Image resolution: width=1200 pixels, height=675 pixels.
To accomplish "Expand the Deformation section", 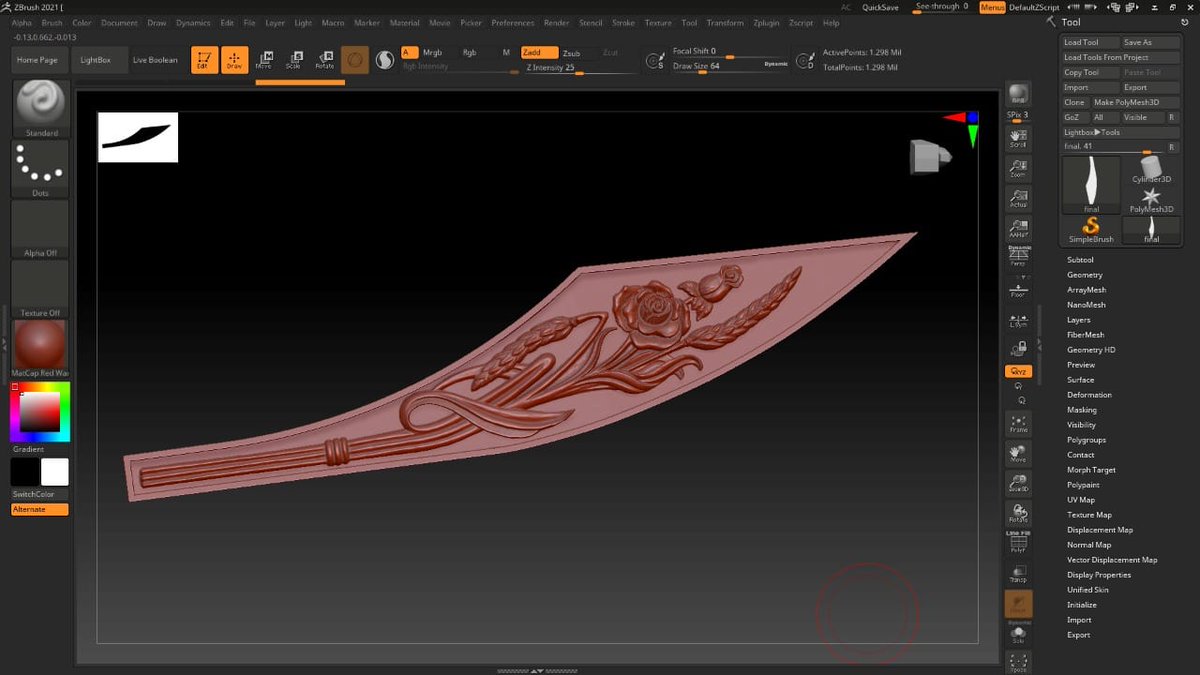I will click(1089, 395).
